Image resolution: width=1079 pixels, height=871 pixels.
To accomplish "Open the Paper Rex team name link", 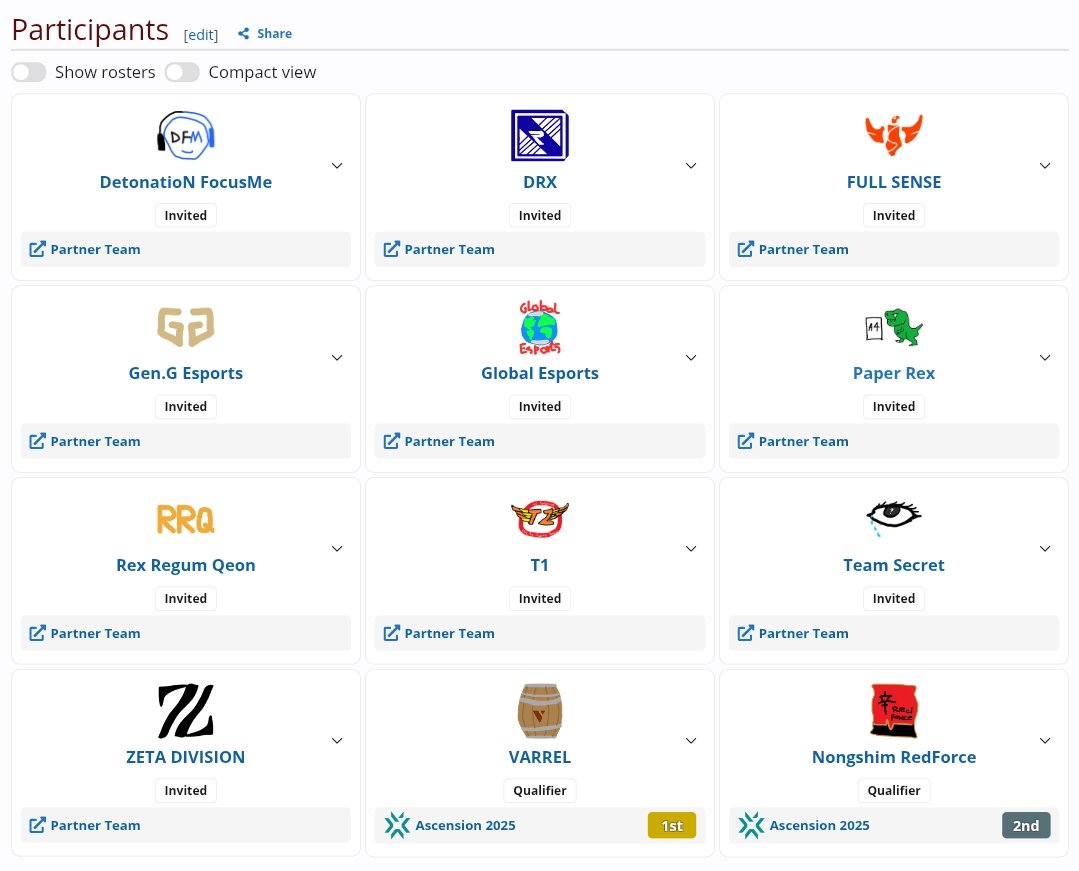I will [x=893, y=374].
